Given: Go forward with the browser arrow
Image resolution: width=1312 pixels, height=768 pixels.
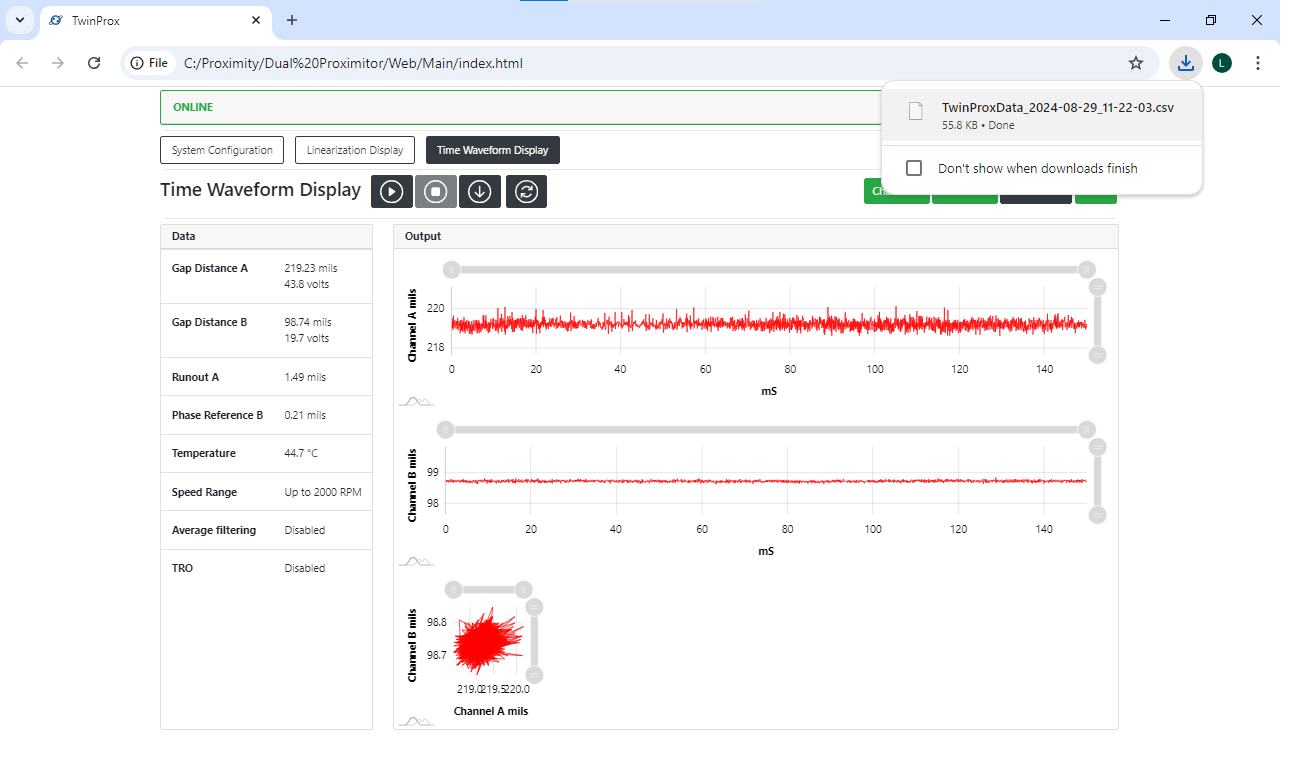Looking at the screenshot, I should pos(58,63).
